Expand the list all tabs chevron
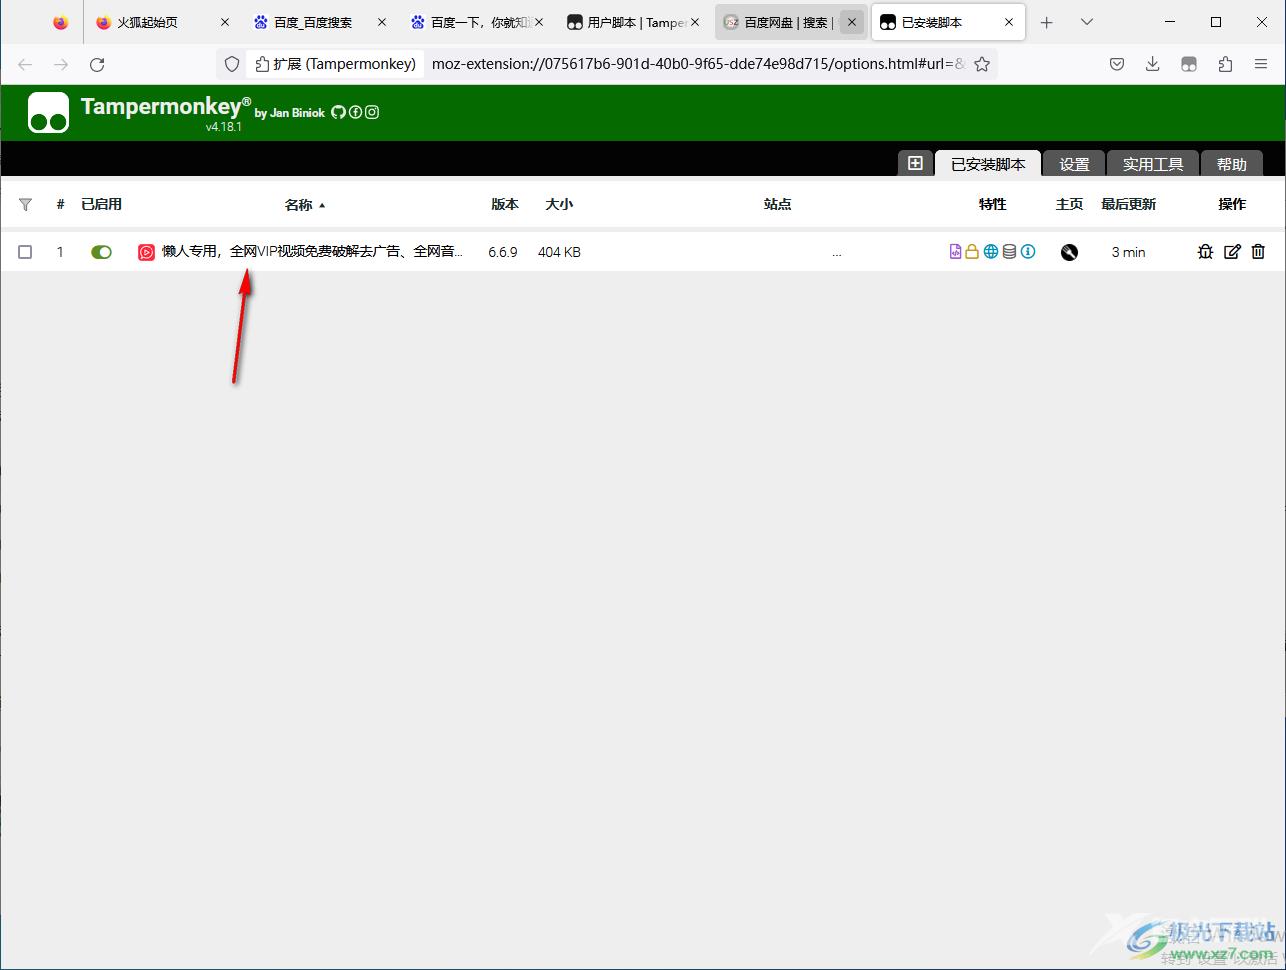This screenshot has width=1286, height=970. click(x=1087, y=22)
